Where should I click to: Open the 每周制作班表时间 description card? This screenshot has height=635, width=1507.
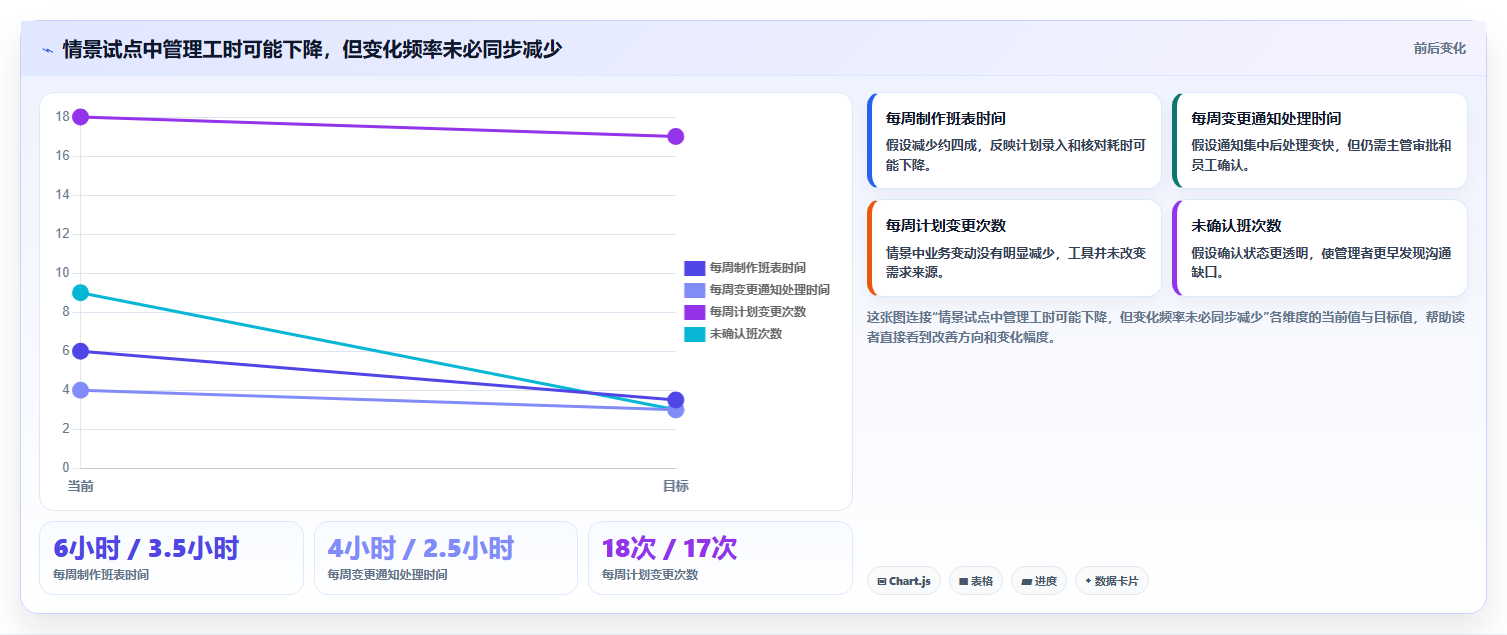1014,141
